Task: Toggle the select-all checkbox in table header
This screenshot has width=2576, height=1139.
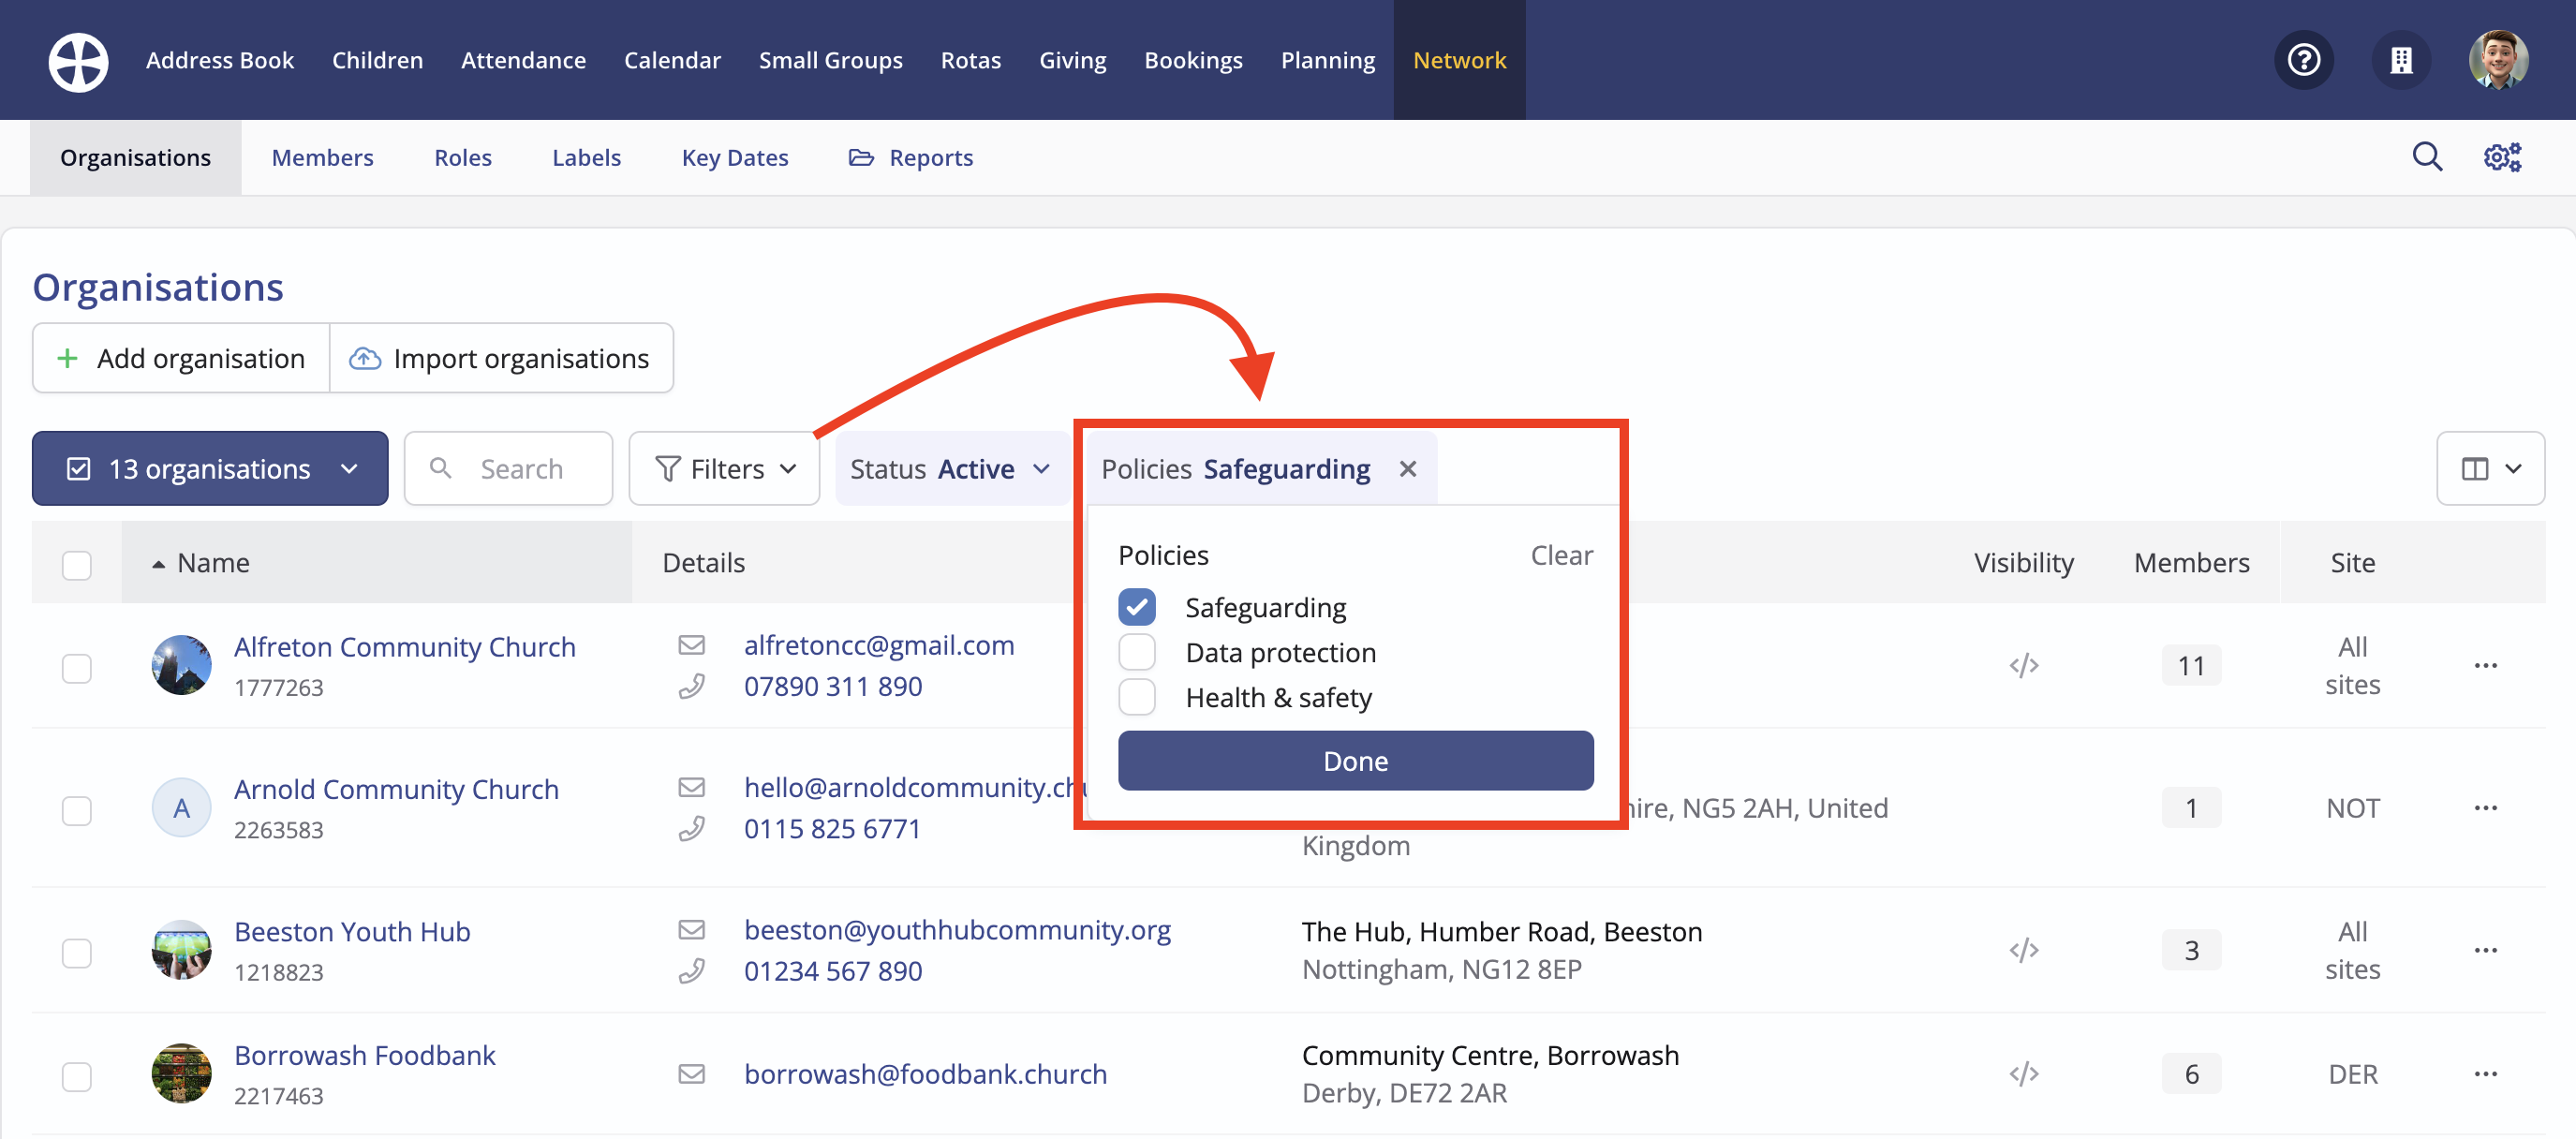Action: coord(77,564)
